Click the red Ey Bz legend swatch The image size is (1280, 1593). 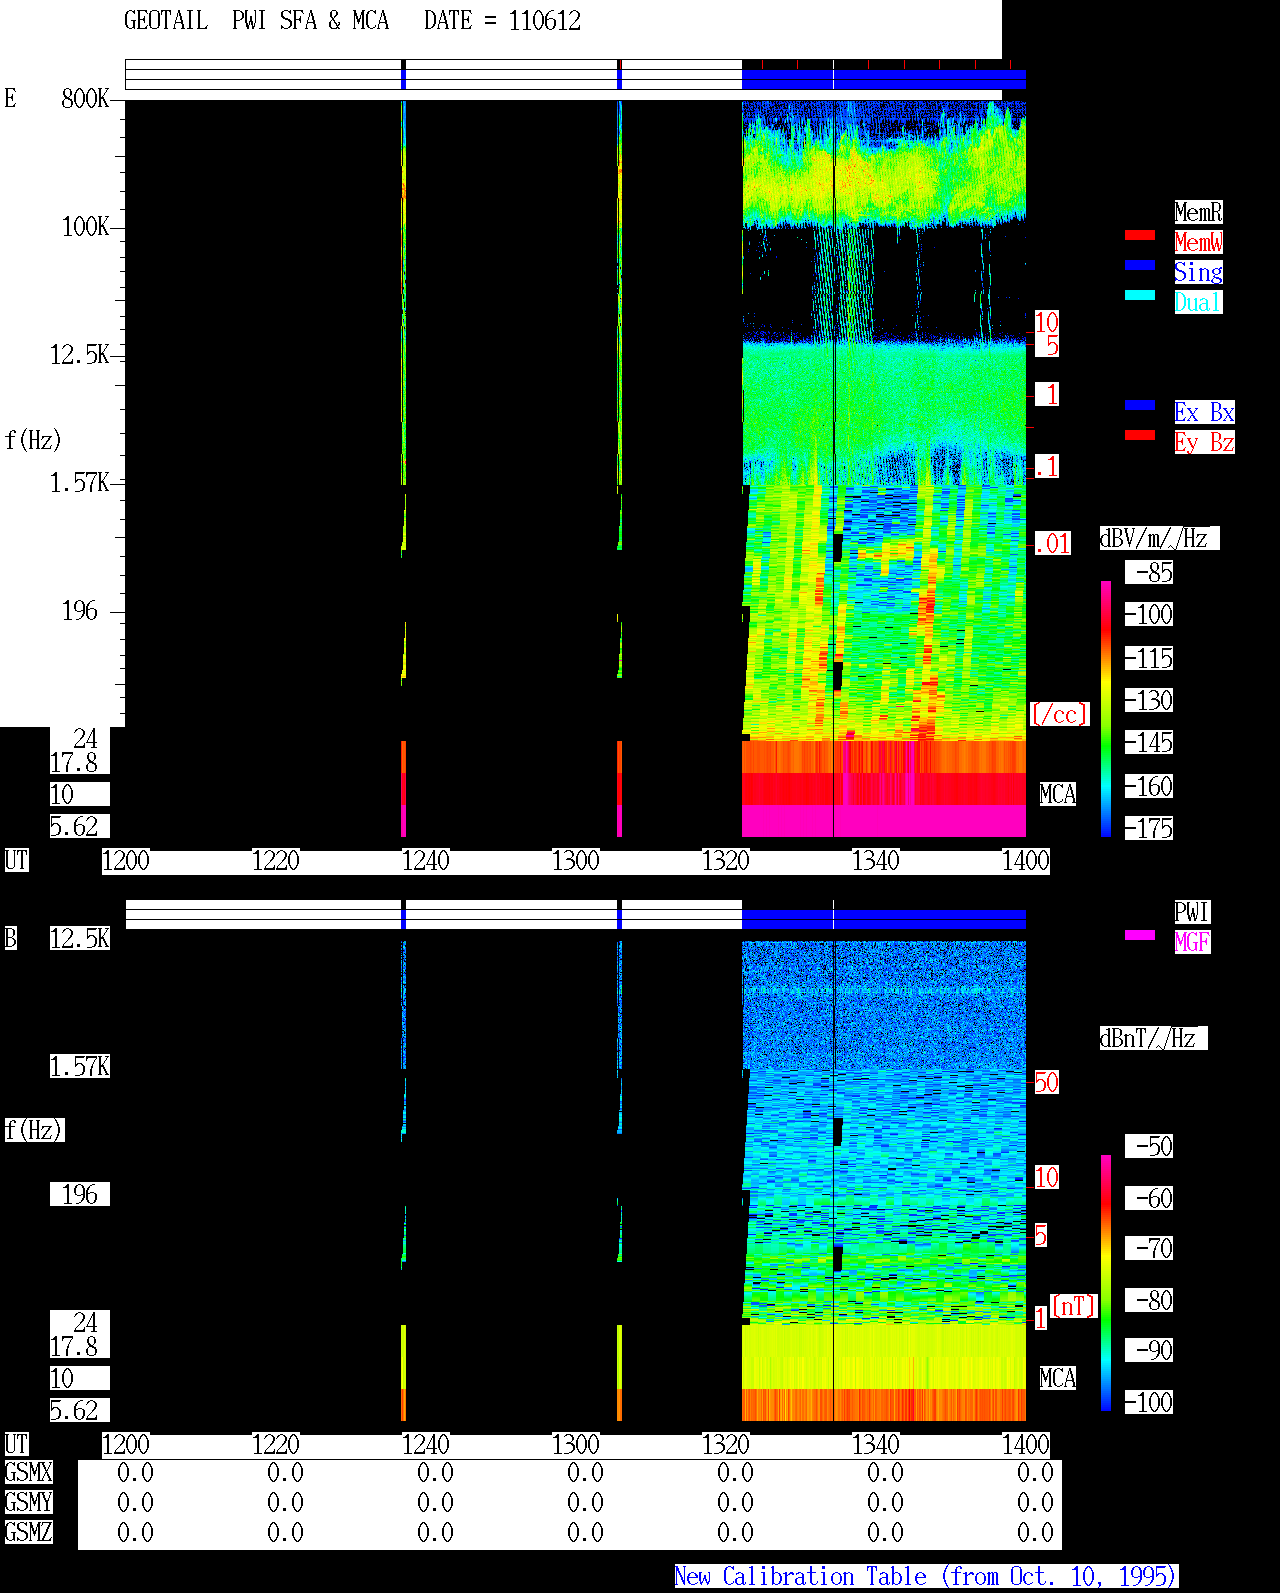[1140, 435]
